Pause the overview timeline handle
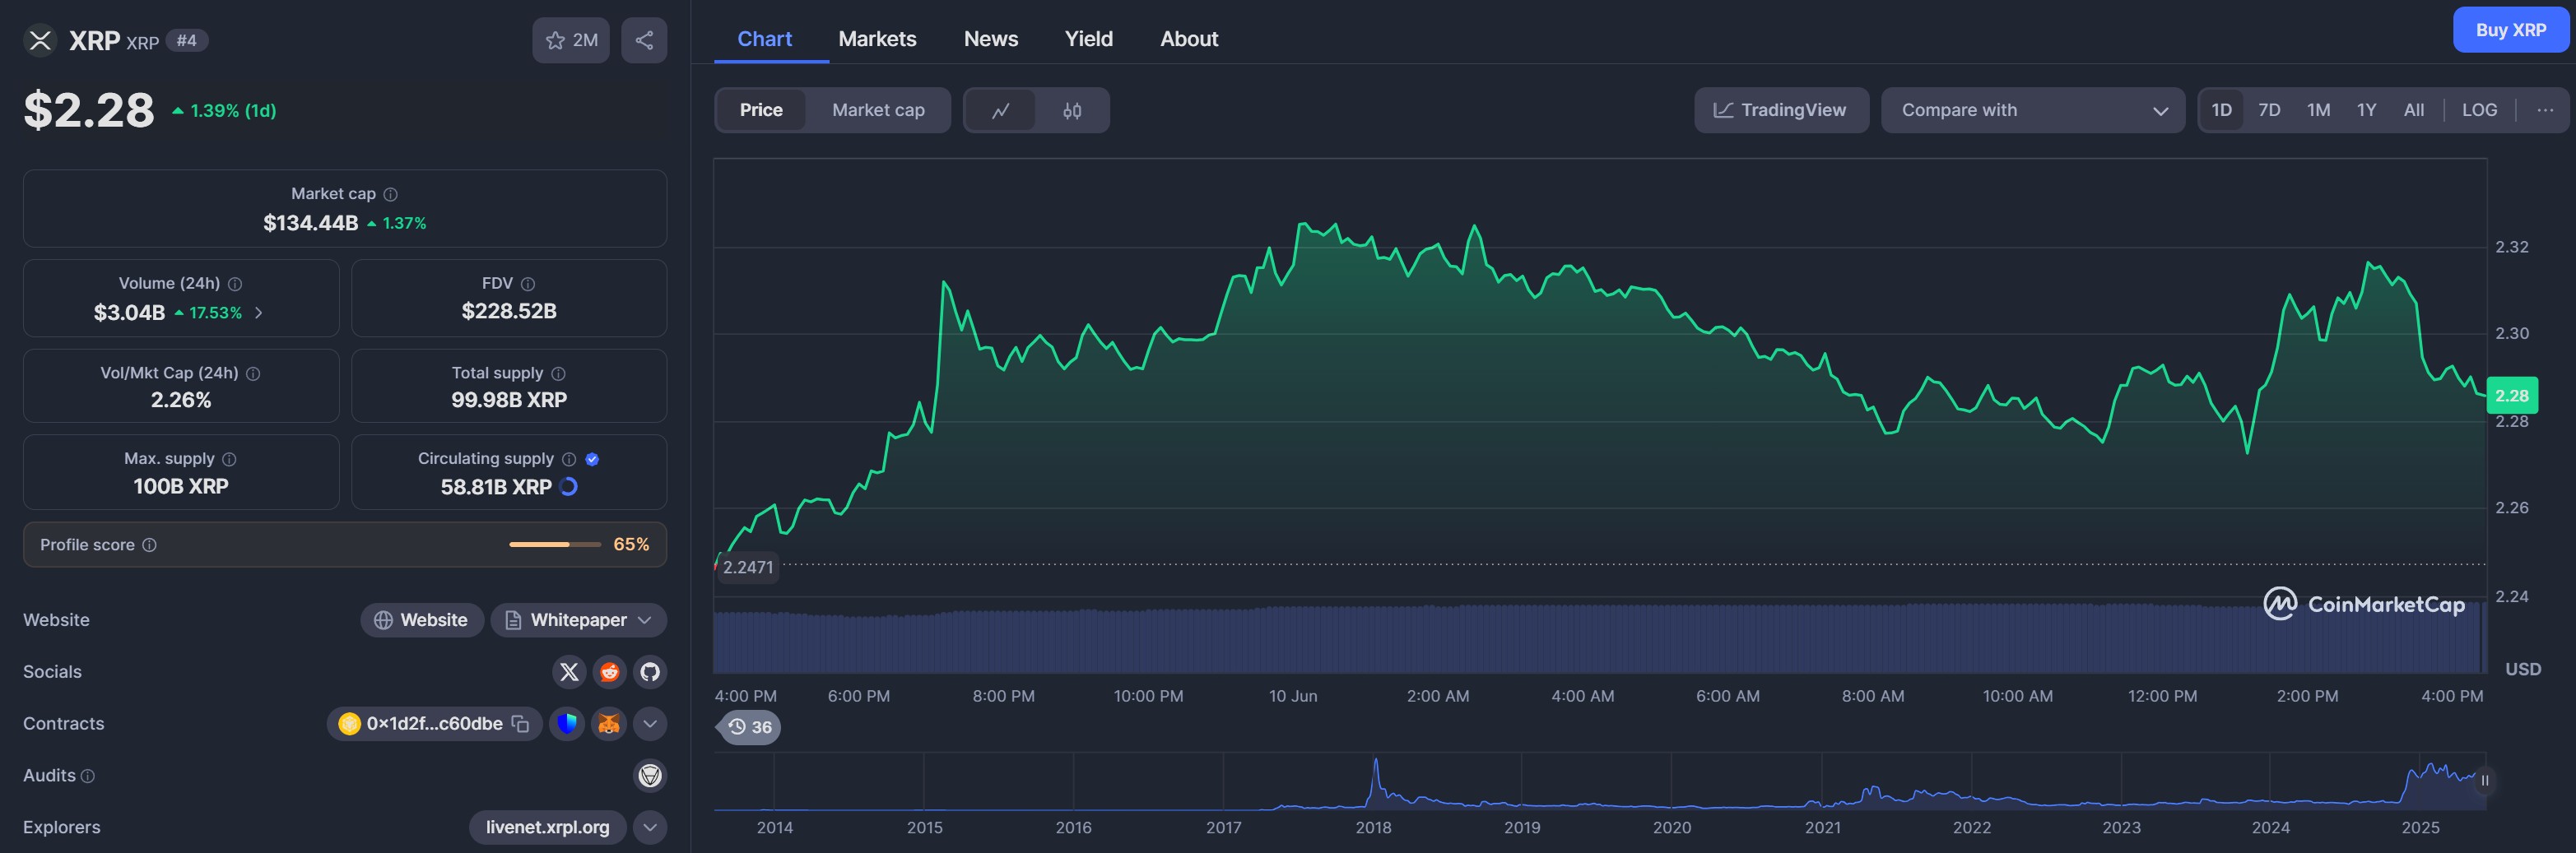Viewport: 2576px width, 853px height. 2484,780
